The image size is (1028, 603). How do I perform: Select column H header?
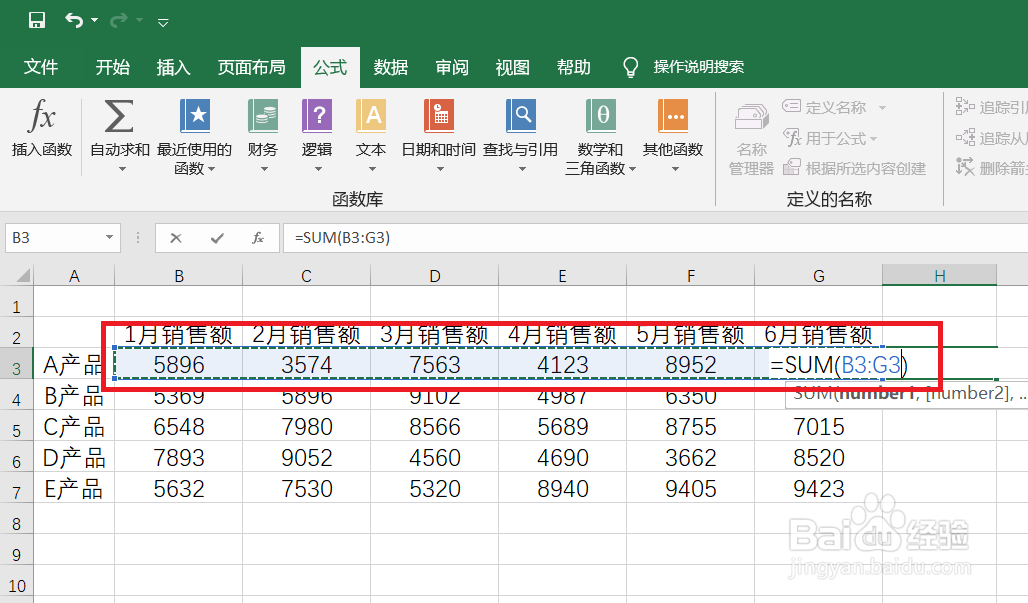[x=939, y=275]
